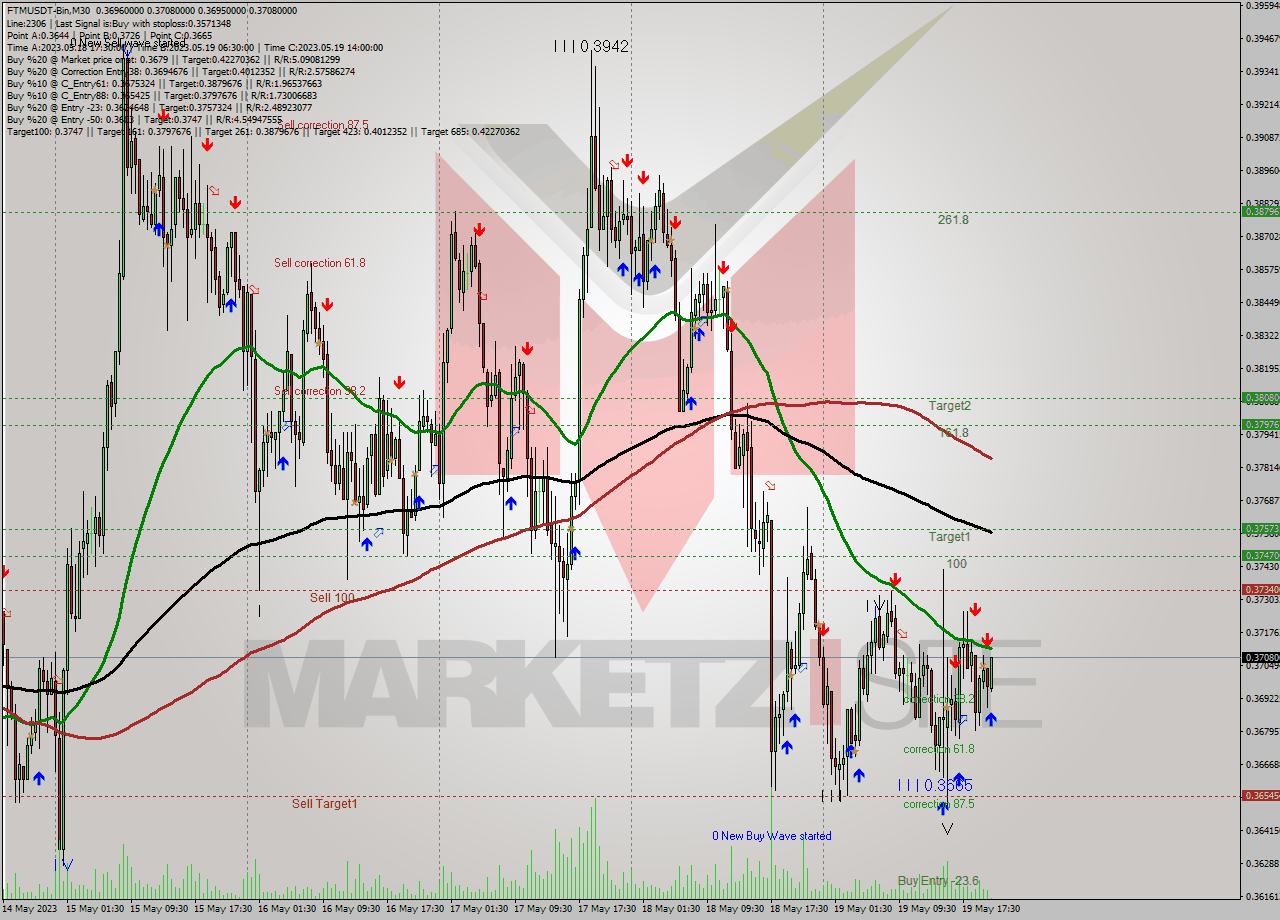Click the 0.36288 price axis value
Image resolution: width=1280 pixels, height=920 pixels.
point(1262,864)
